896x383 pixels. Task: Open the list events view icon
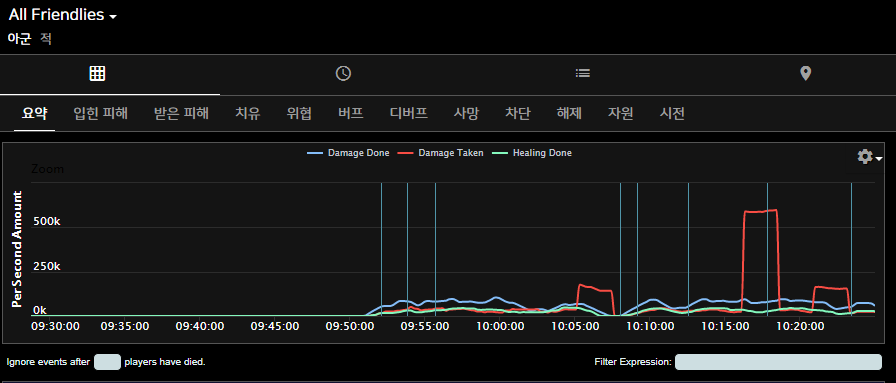(582, 73)
